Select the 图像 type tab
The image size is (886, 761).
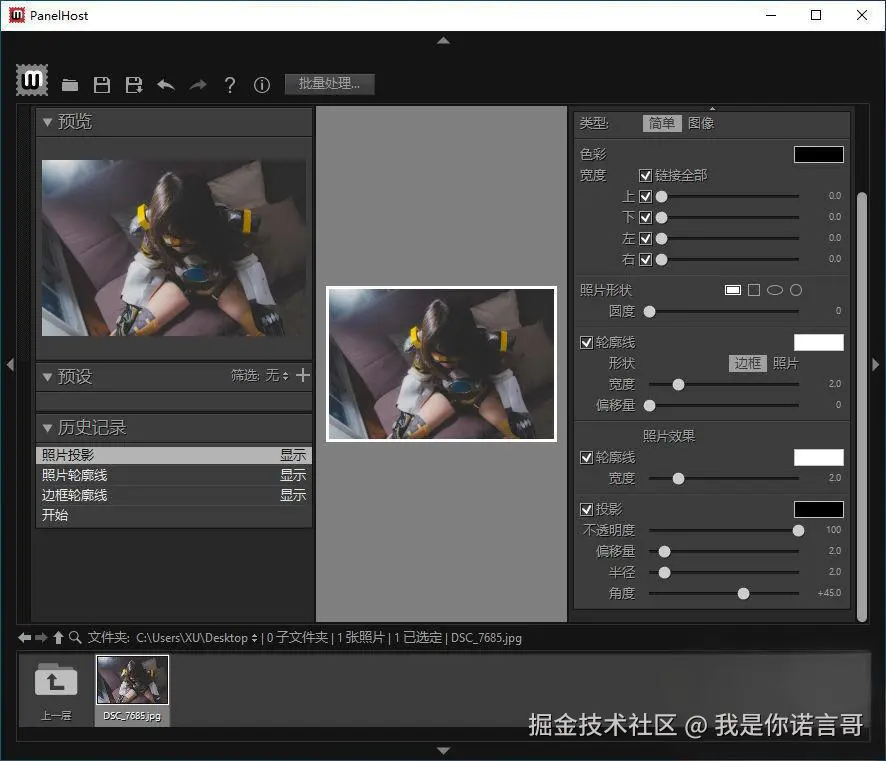point(701,123)
